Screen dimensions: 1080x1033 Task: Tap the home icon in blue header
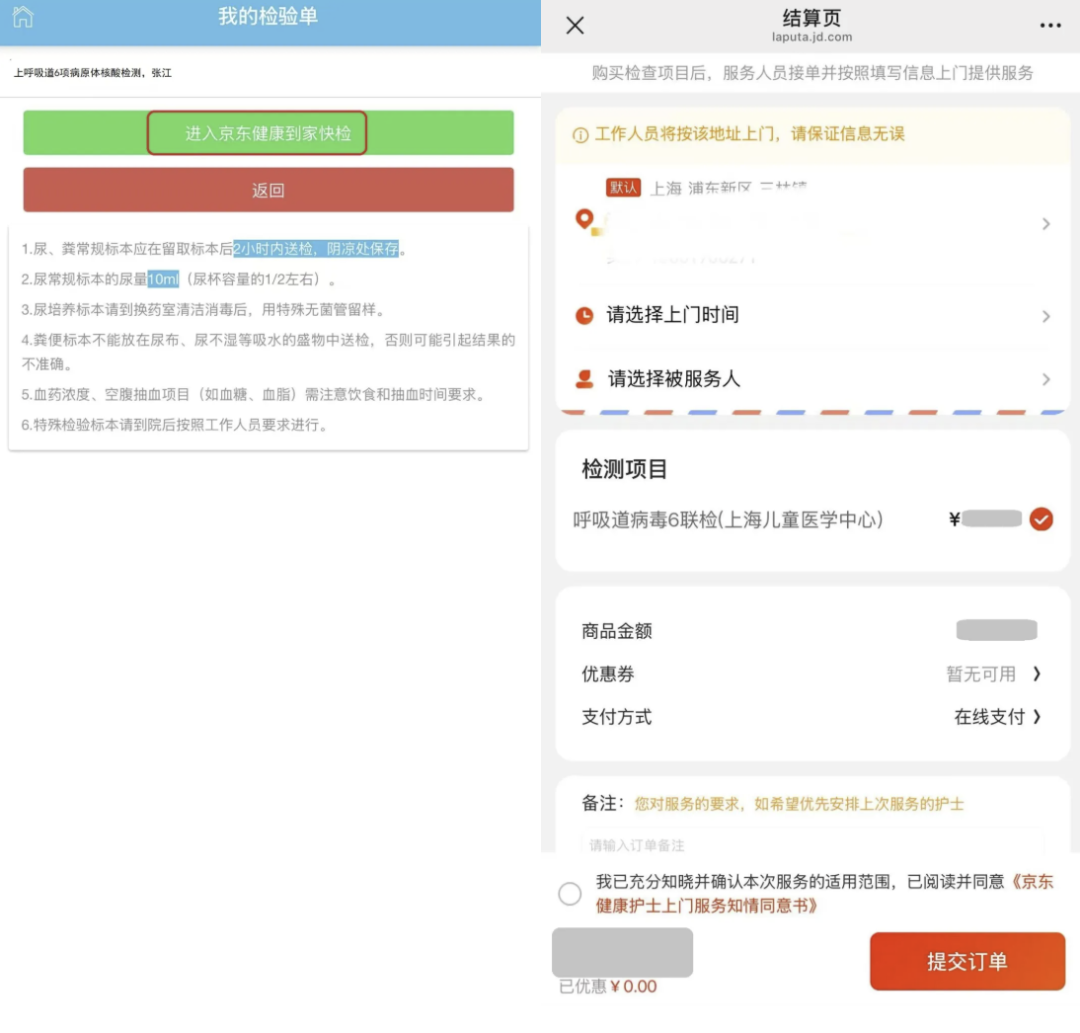tap(22, 17)
